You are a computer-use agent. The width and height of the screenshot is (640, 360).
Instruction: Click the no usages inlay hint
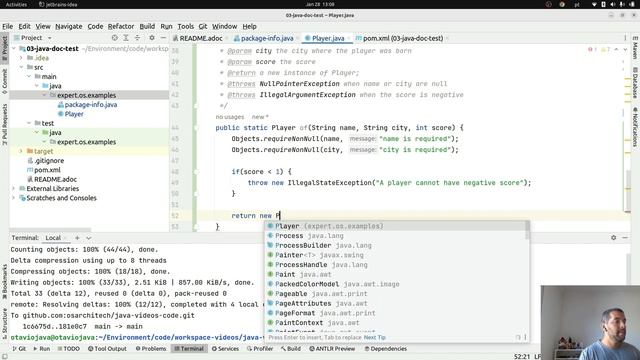[230, 117]
